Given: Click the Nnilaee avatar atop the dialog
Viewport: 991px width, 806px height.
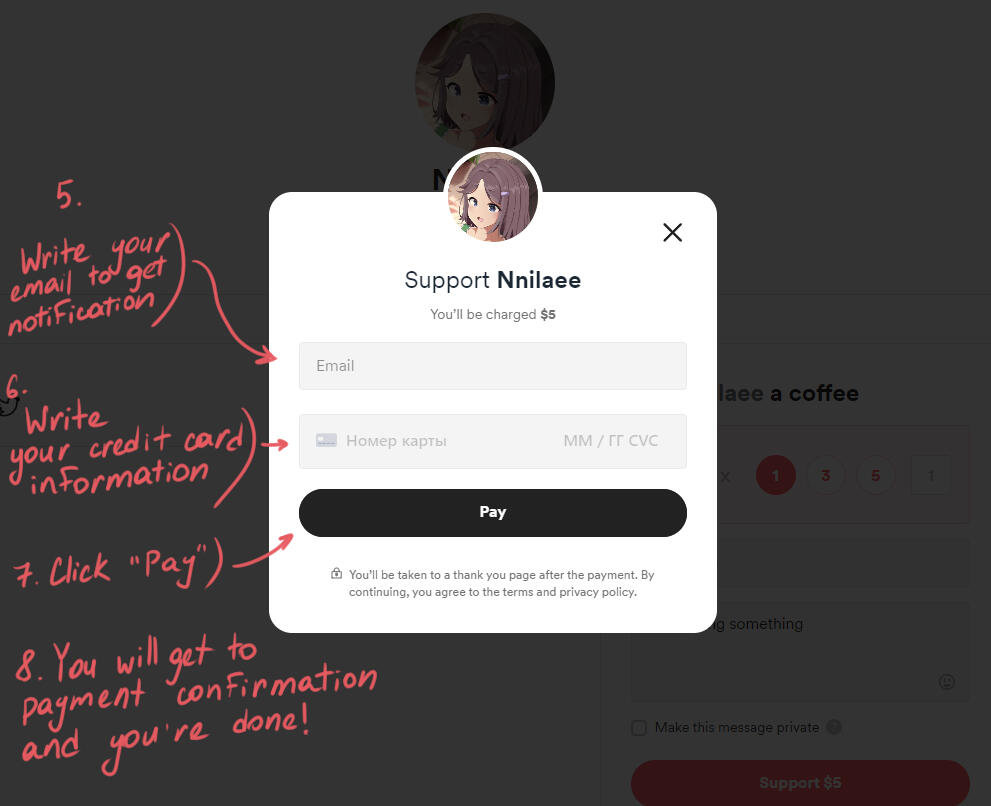Looking at the screenshot, I should 493,197.
